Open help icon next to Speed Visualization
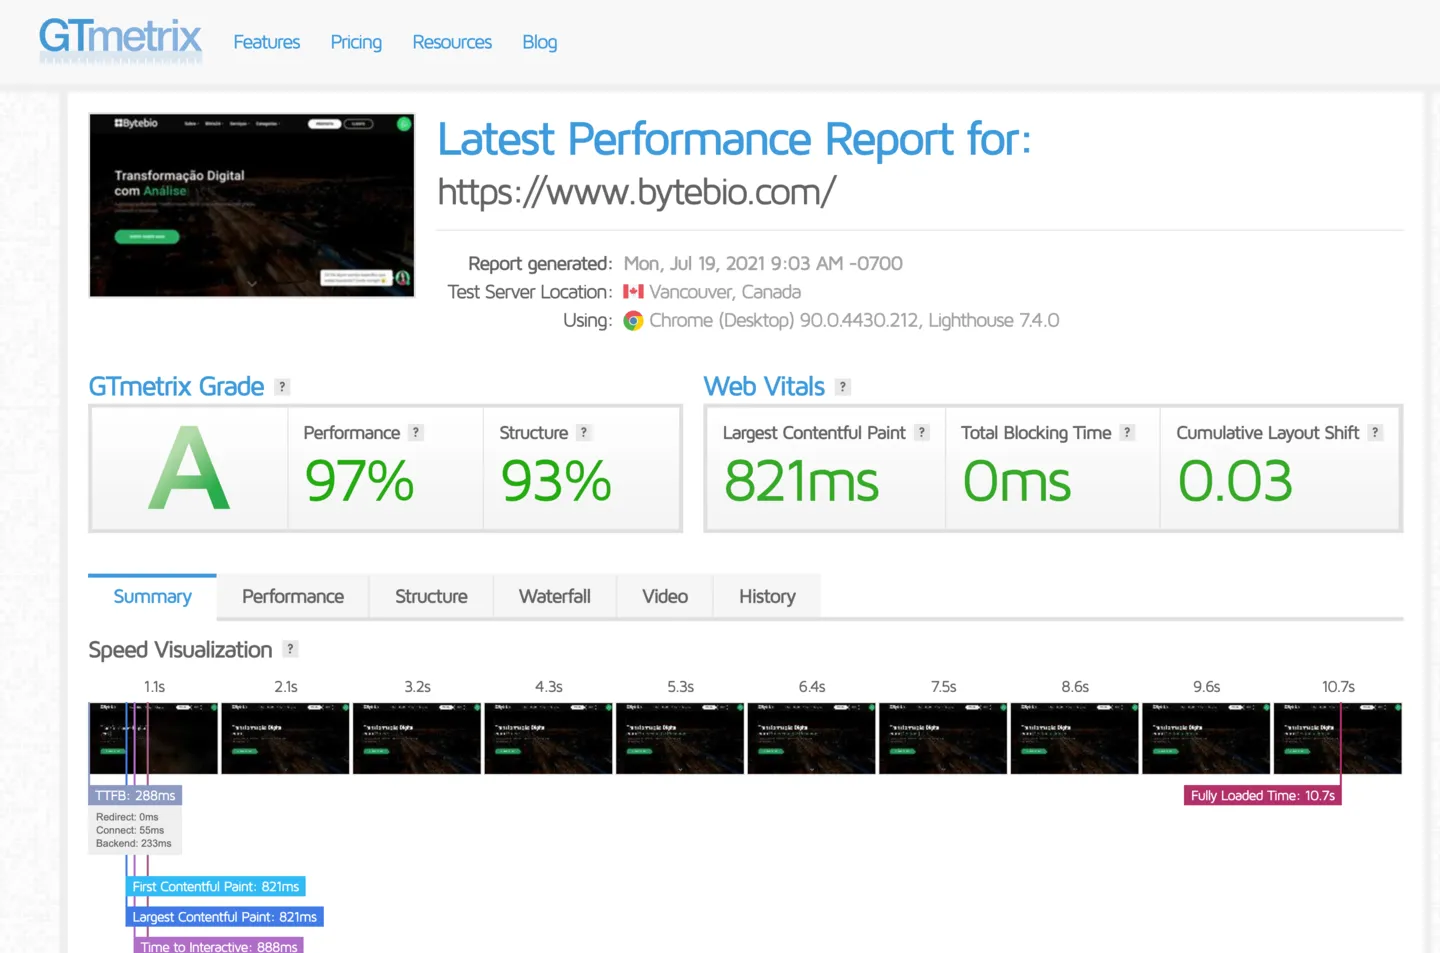Image resolution: width=1440 pixels, height=953 pixels. 290,649
